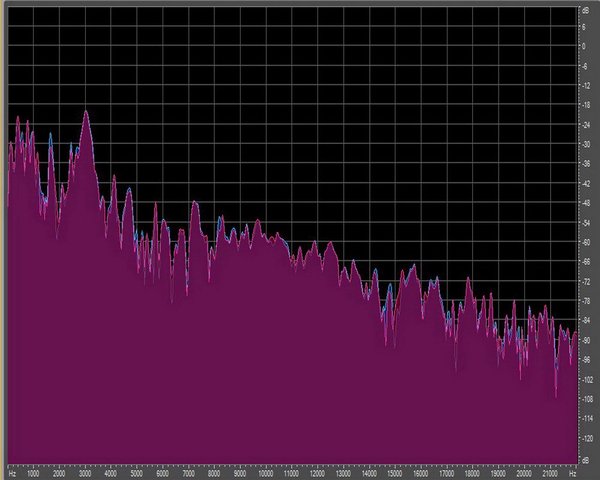Screen dimensions: 600x480
Task: Pick the 15000 Hz axis tick label
Action: click(x=395, y=474)
